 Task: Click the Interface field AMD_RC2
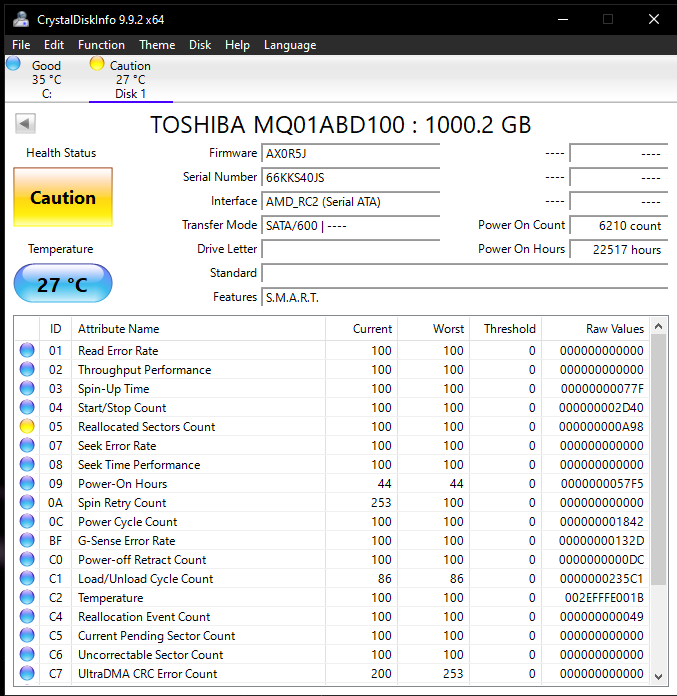(351, 202)
